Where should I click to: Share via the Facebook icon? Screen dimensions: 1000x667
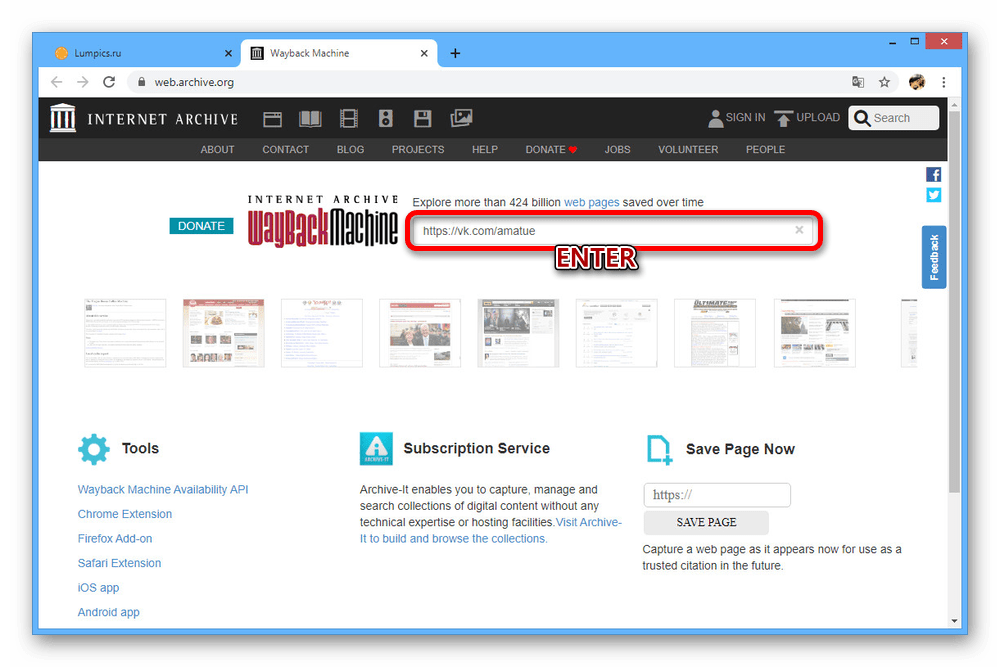(934, 175)
